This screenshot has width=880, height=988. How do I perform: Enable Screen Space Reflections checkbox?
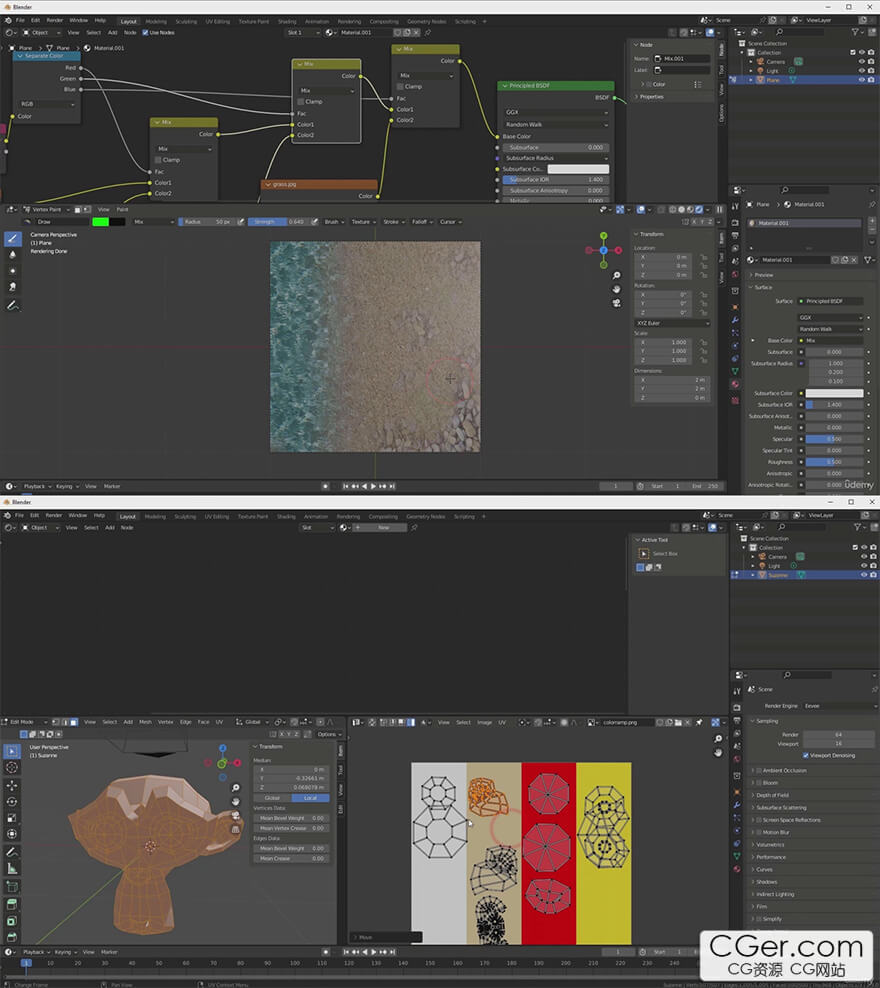point(758,820)
